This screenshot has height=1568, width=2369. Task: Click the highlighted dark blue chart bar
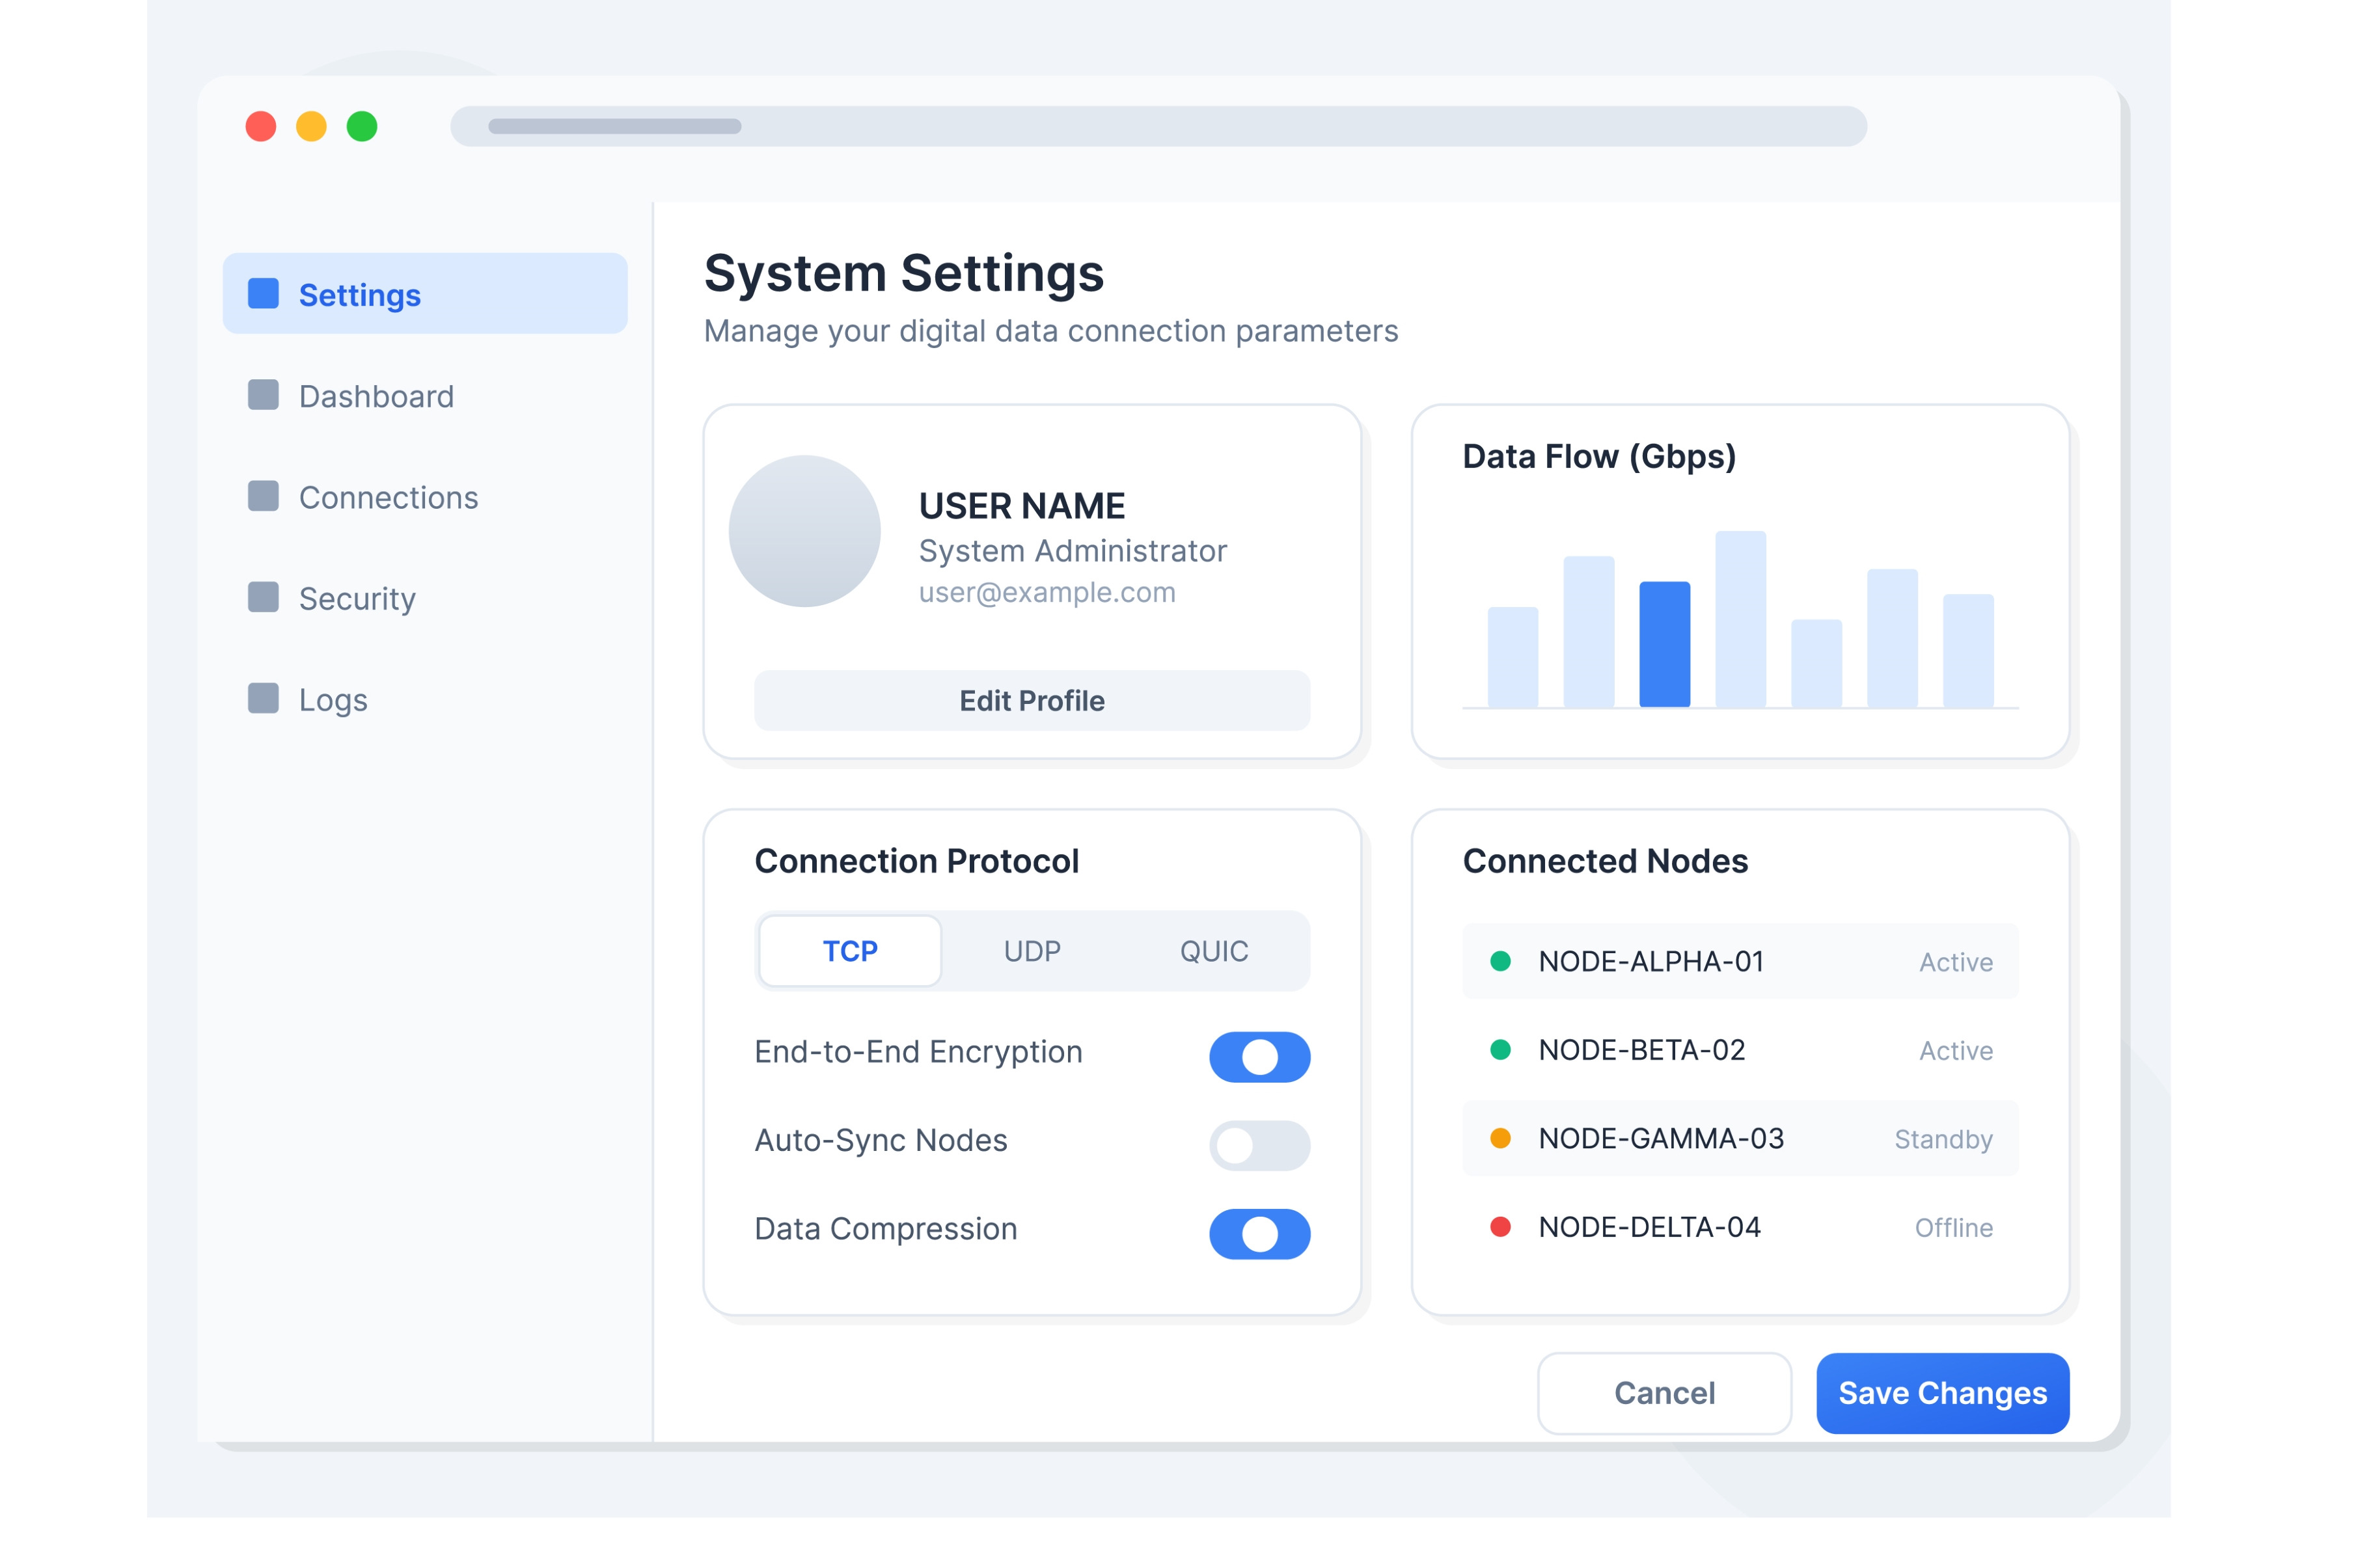point(1664,645)
